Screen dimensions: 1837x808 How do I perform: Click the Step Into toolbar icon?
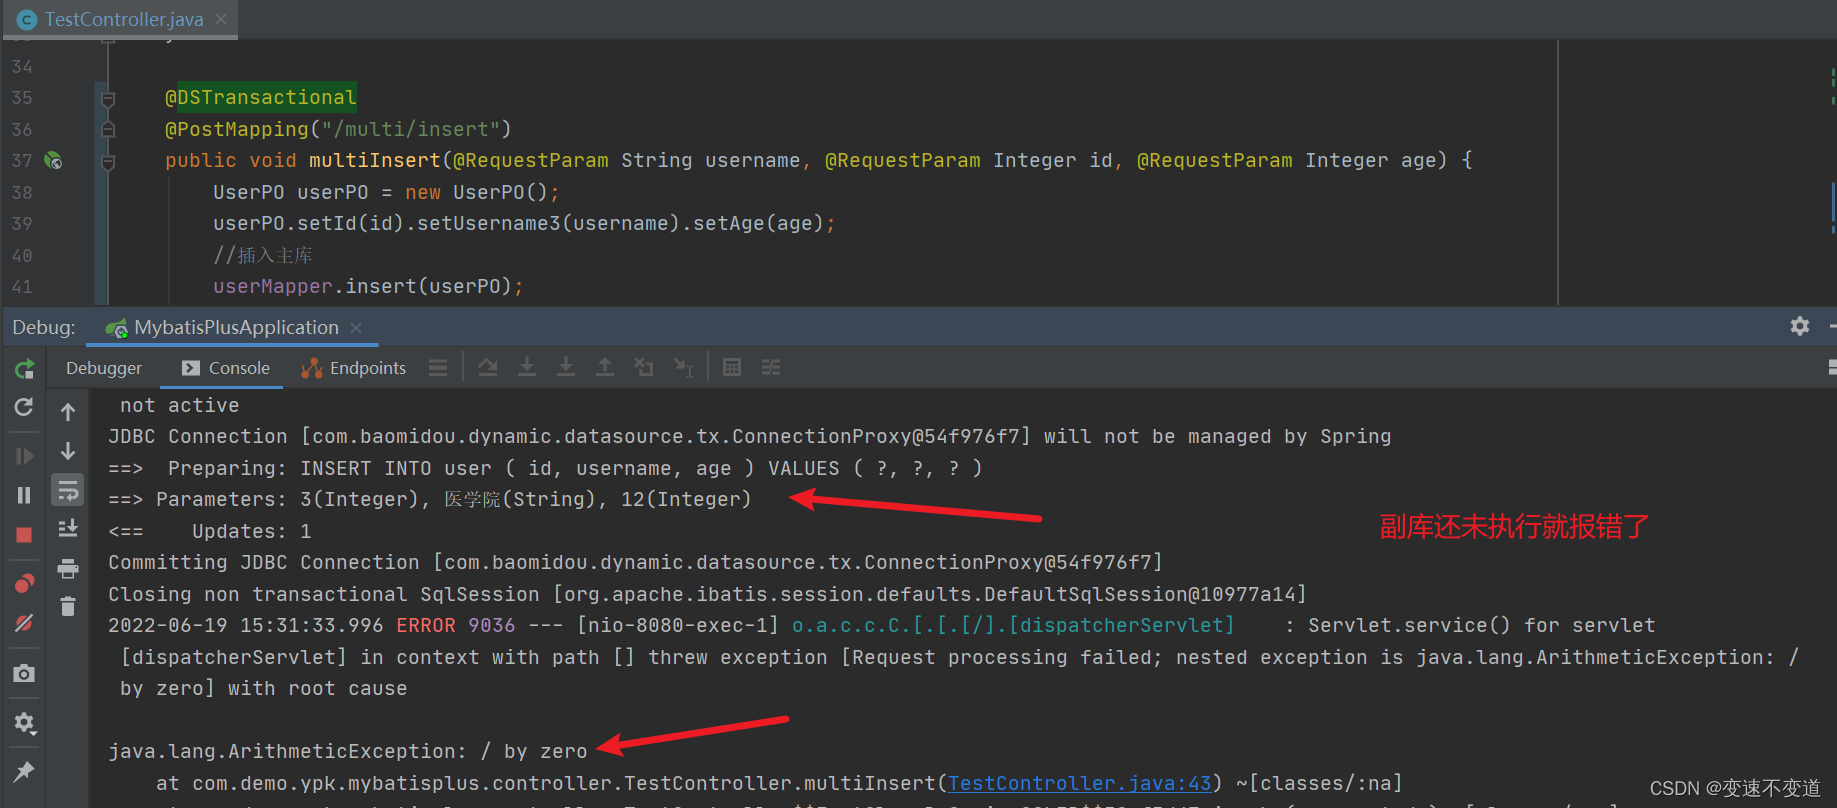pos(527,368)
